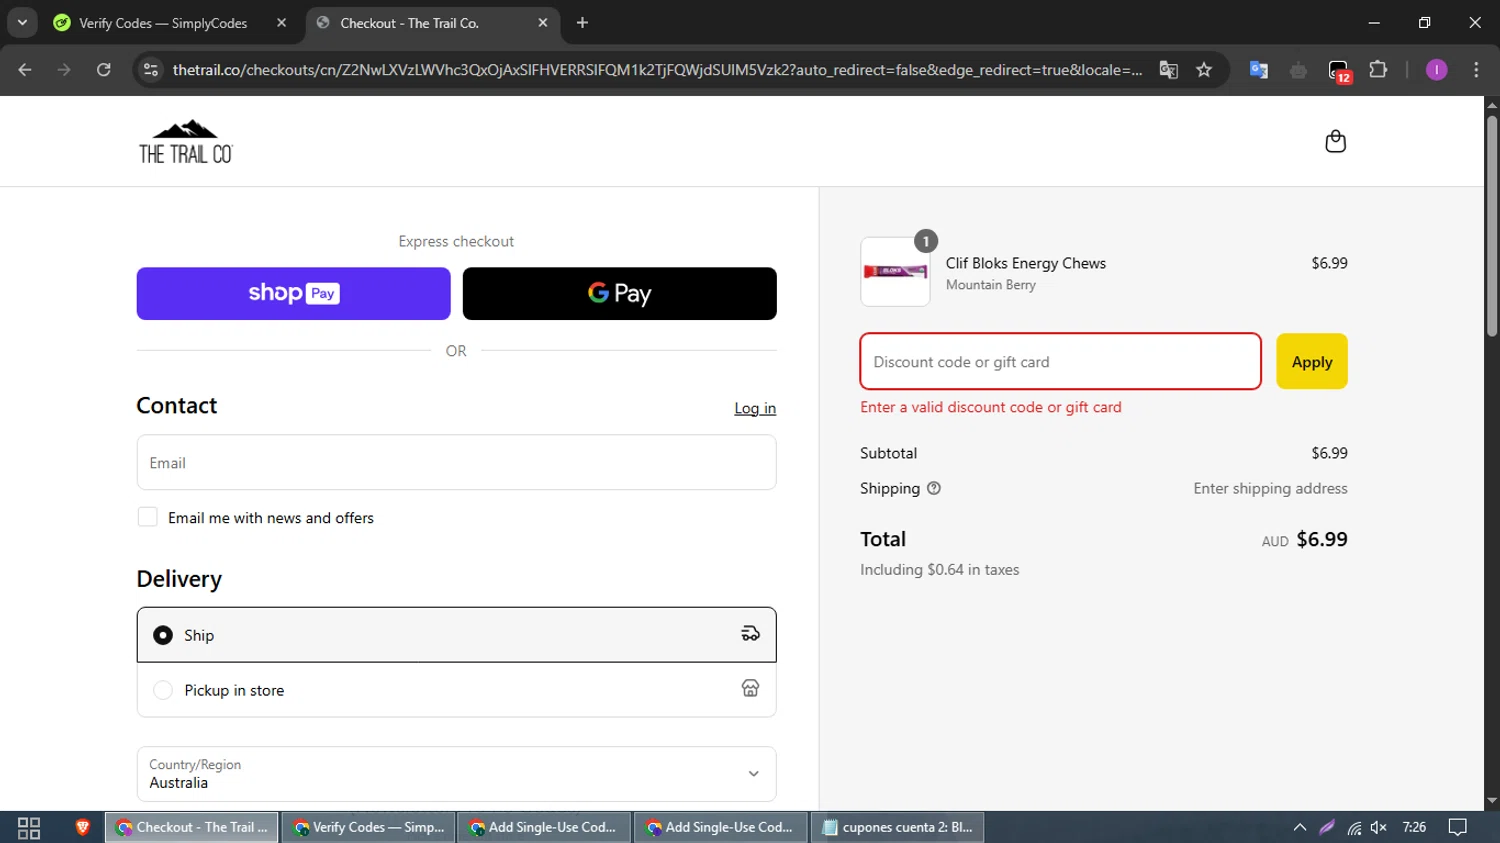The image size is (1500, 843).
Task: Focus the Email input field
Action: point(456,462)
